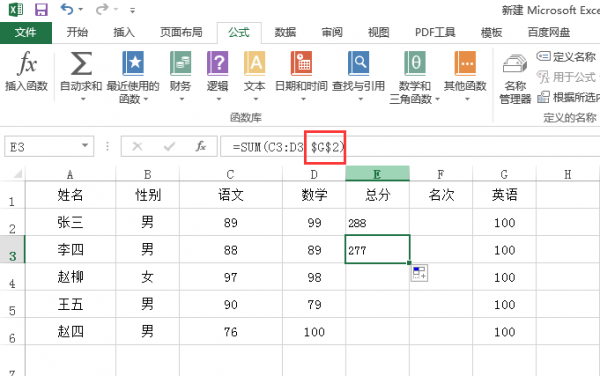600x376 pixels.
Task: Open the Financial (财务) functions icon
Action: (x=180, y=63)
